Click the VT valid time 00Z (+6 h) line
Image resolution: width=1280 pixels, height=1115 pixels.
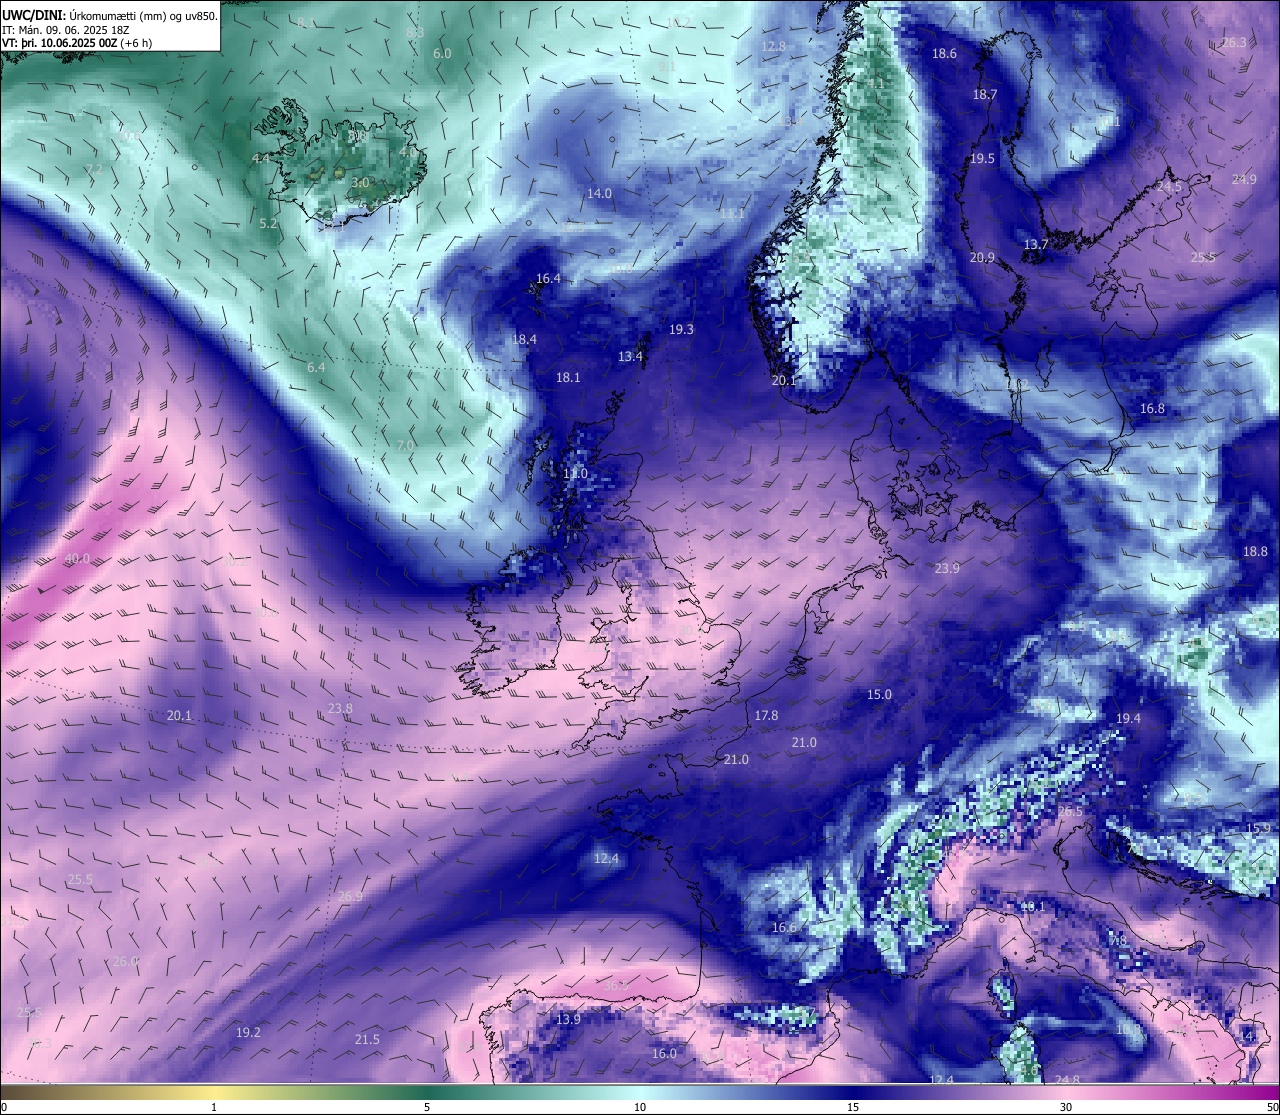pyautogui.click(x=77, y=43)
